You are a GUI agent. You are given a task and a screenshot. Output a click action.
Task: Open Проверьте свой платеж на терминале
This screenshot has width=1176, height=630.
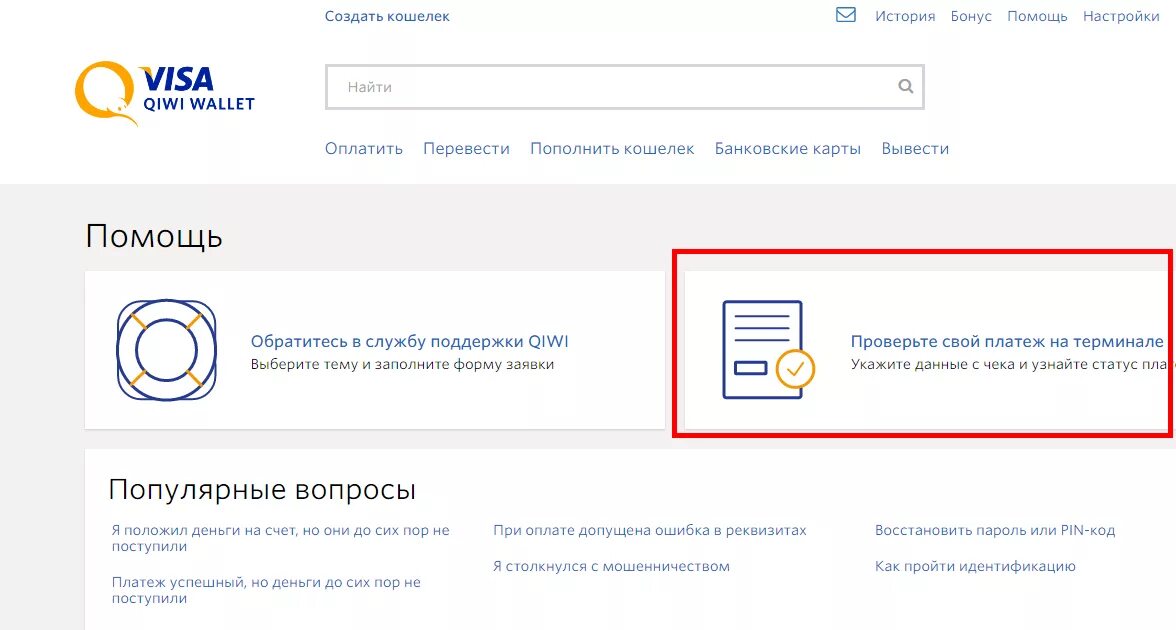click(x=1006, y=341)
